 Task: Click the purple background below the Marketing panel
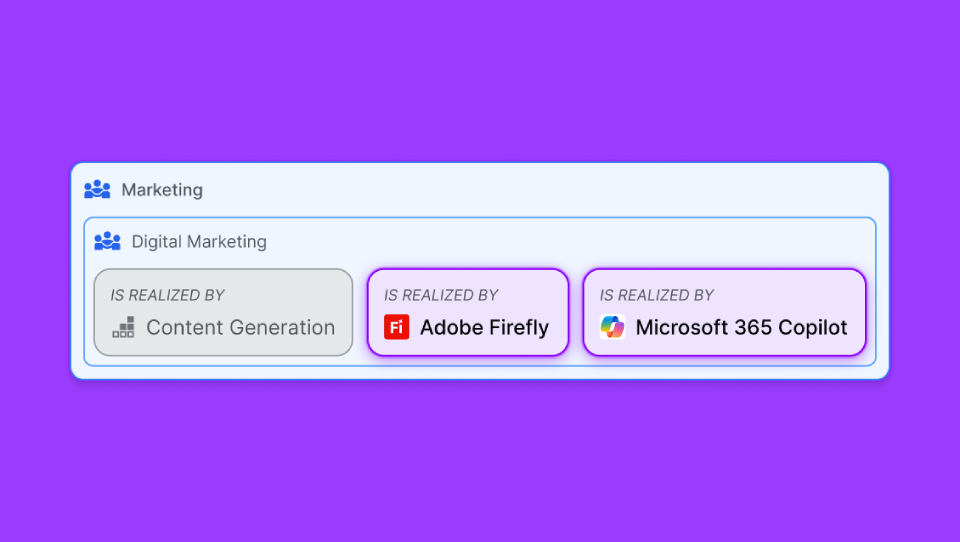(480, 460)
